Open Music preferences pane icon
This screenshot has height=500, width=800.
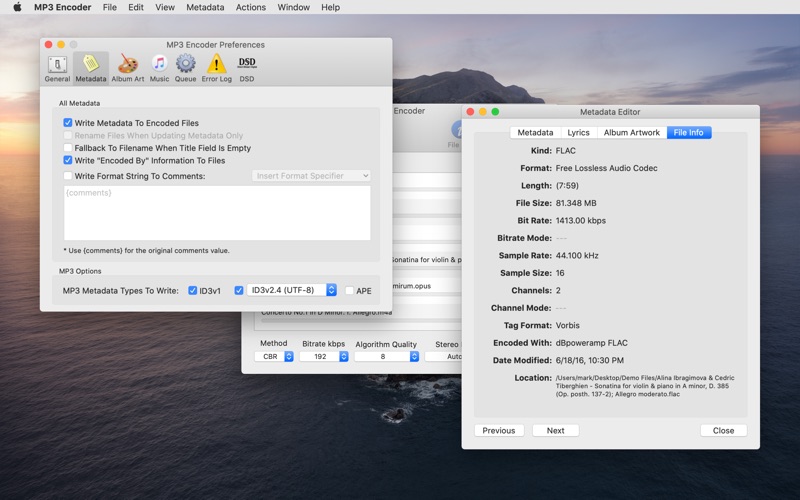[159, 68]
